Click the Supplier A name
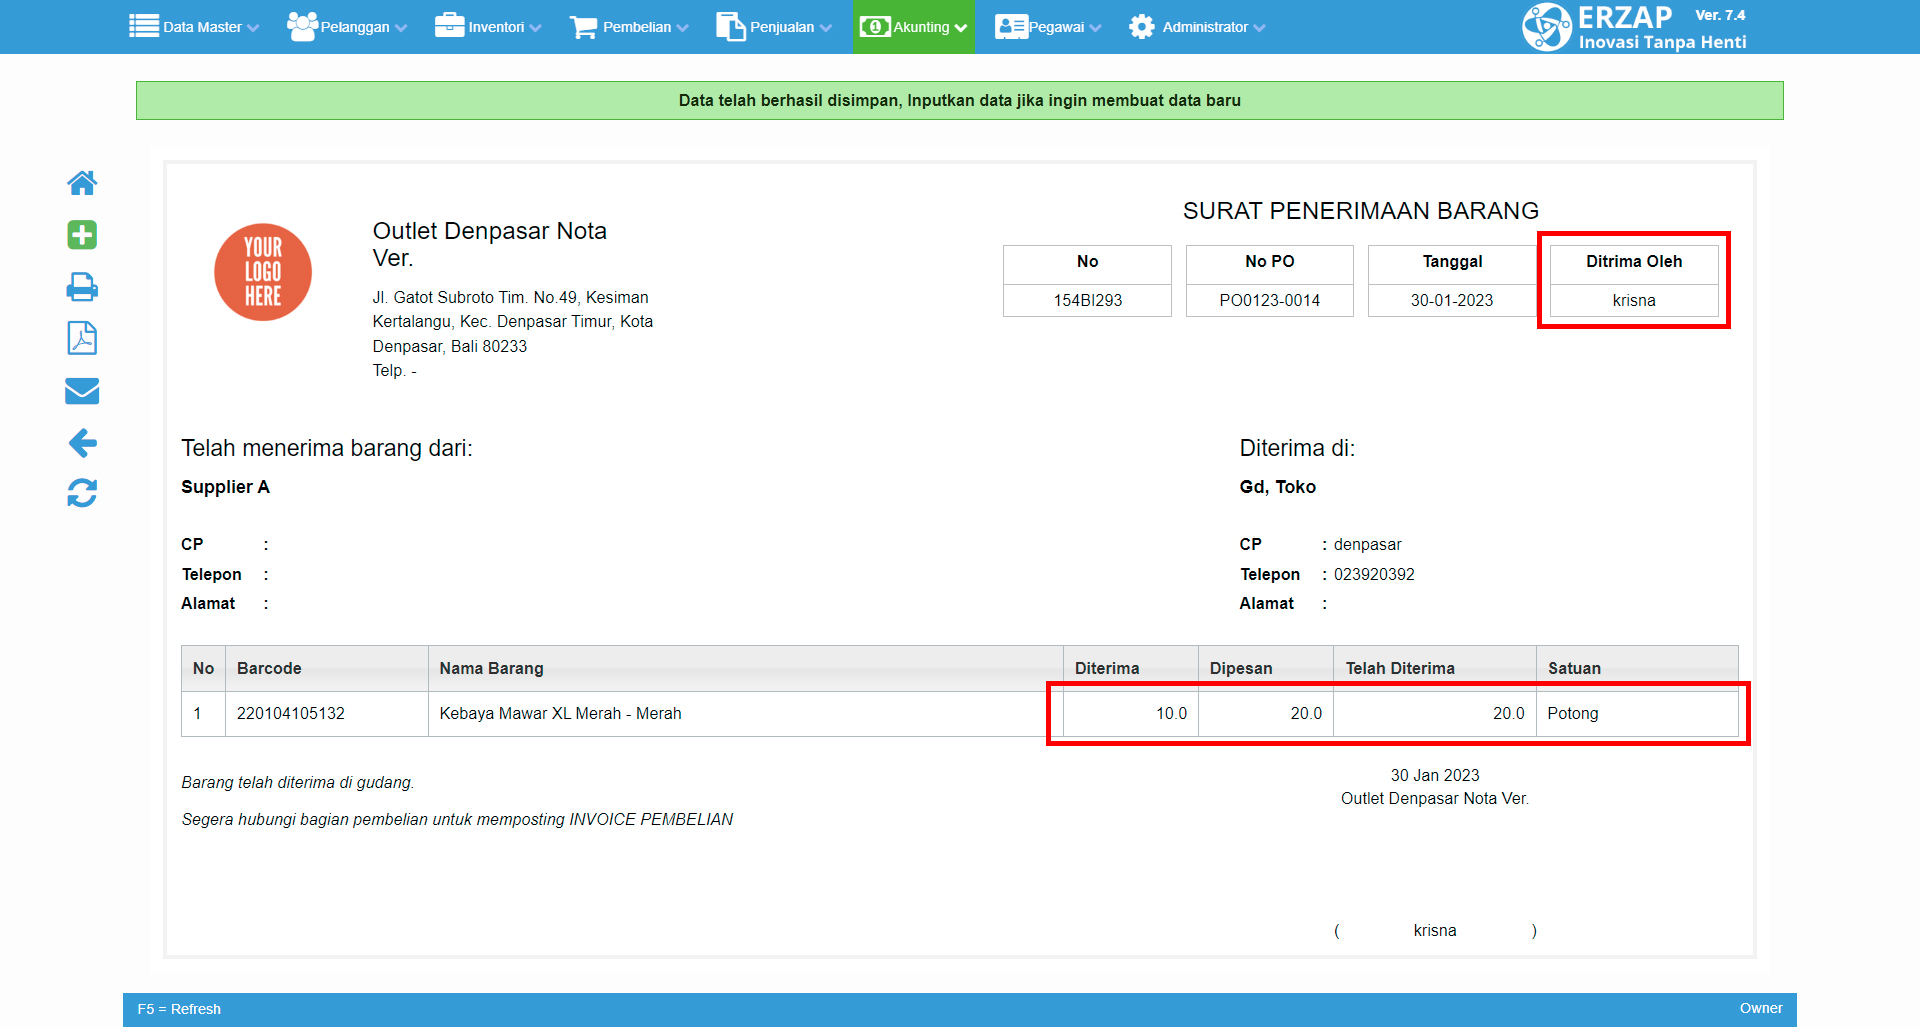This screenshot has width=1920, height=1027. click(x=225, y=487)
